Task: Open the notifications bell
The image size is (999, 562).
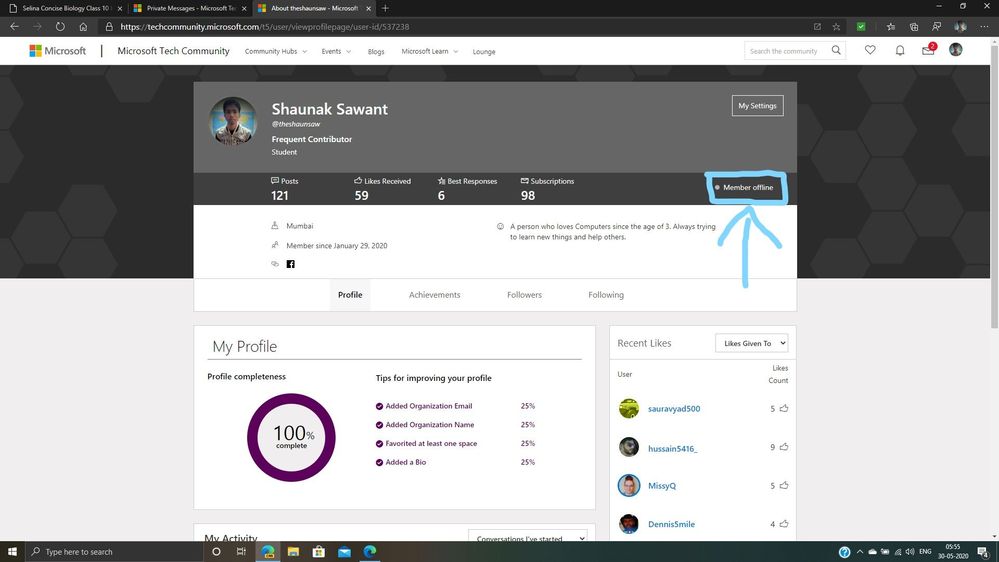Action: pos(900,50)
